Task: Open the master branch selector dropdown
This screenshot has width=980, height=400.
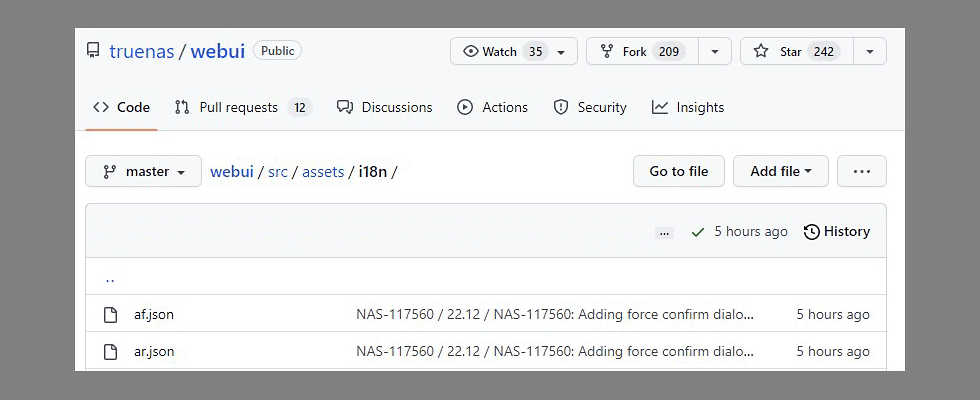Action: point(143,171)
